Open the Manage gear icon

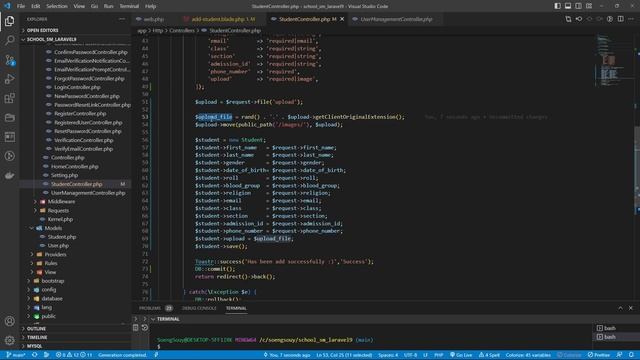pyautogui.click(x=9, y=340)
